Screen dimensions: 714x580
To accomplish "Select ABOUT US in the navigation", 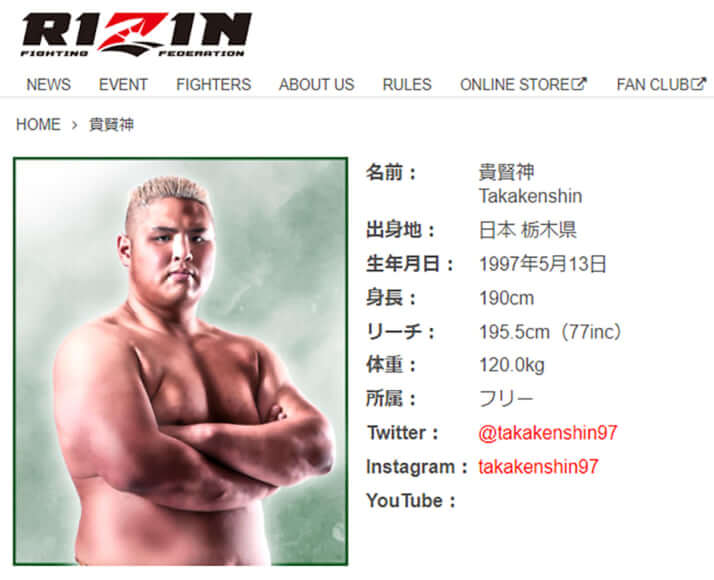I will (x=316, y=85).
